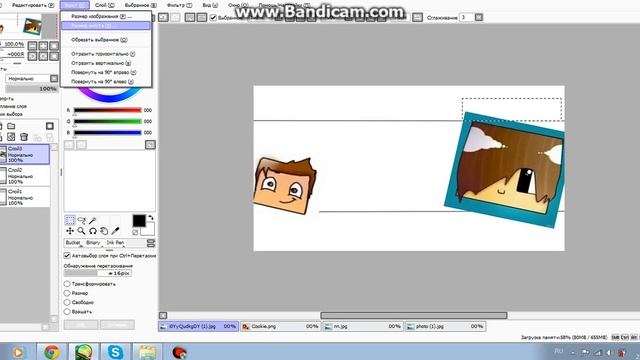This screenshot has height=360, width=640.
Task: Select the Hand tool
Action: (x=104, y=231)
